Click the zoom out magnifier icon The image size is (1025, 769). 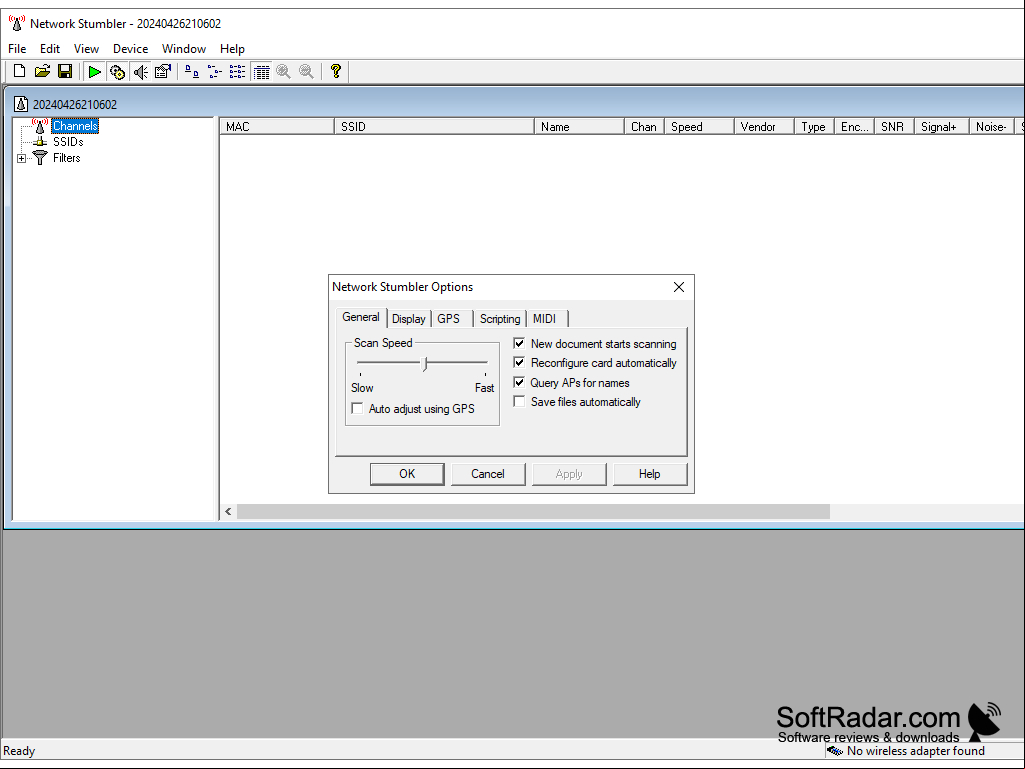pyautogui.click(x=307, y=72)
